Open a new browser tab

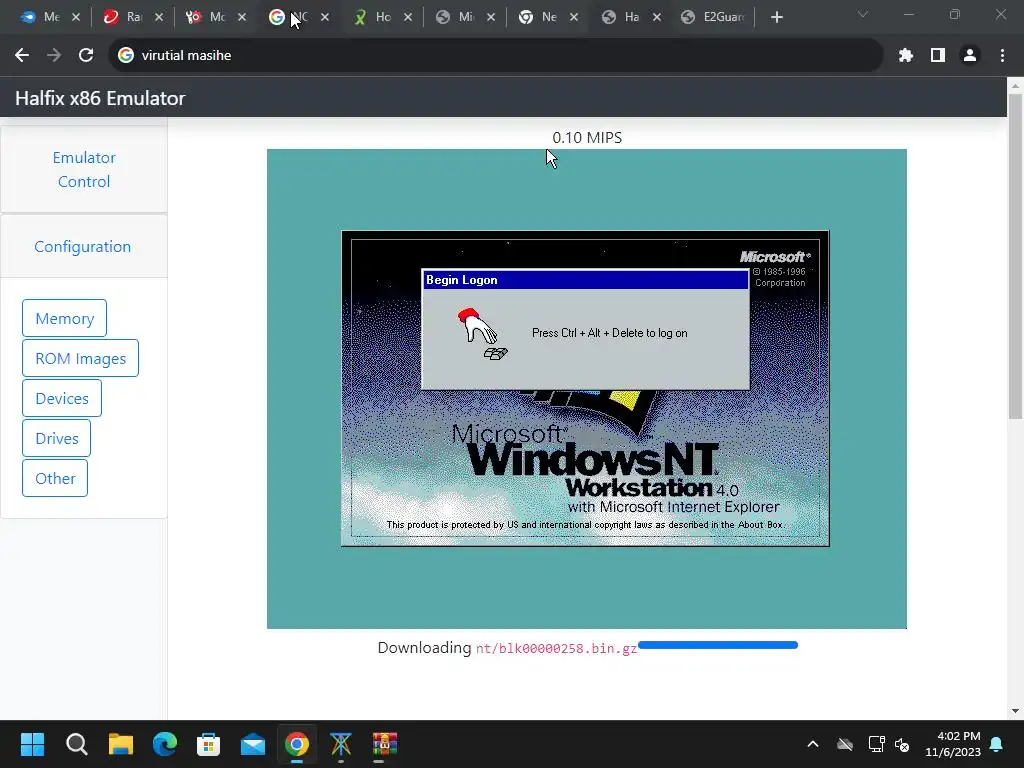776,17
